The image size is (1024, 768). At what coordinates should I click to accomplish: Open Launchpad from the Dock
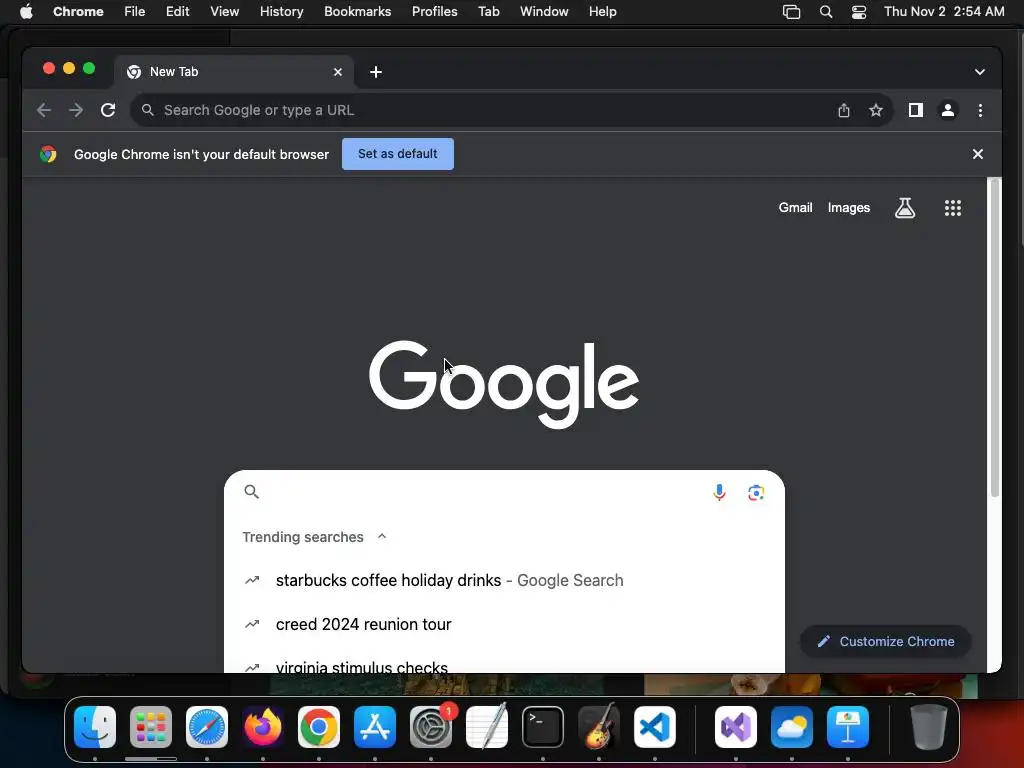[151, 727]
